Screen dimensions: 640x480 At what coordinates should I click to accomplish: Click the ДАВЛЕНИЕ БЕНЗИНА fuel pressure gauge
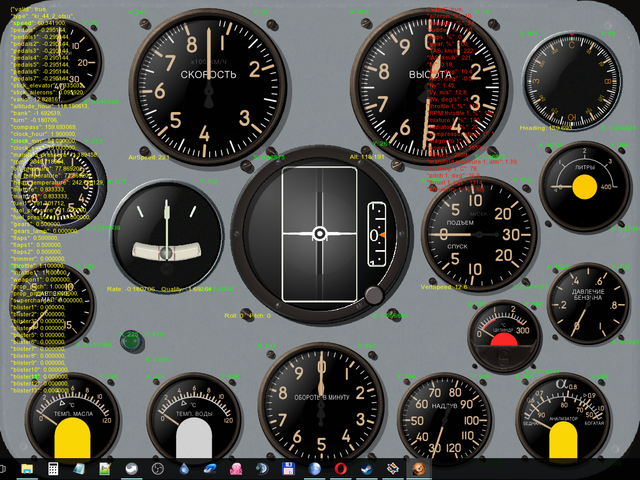point(588,308)
